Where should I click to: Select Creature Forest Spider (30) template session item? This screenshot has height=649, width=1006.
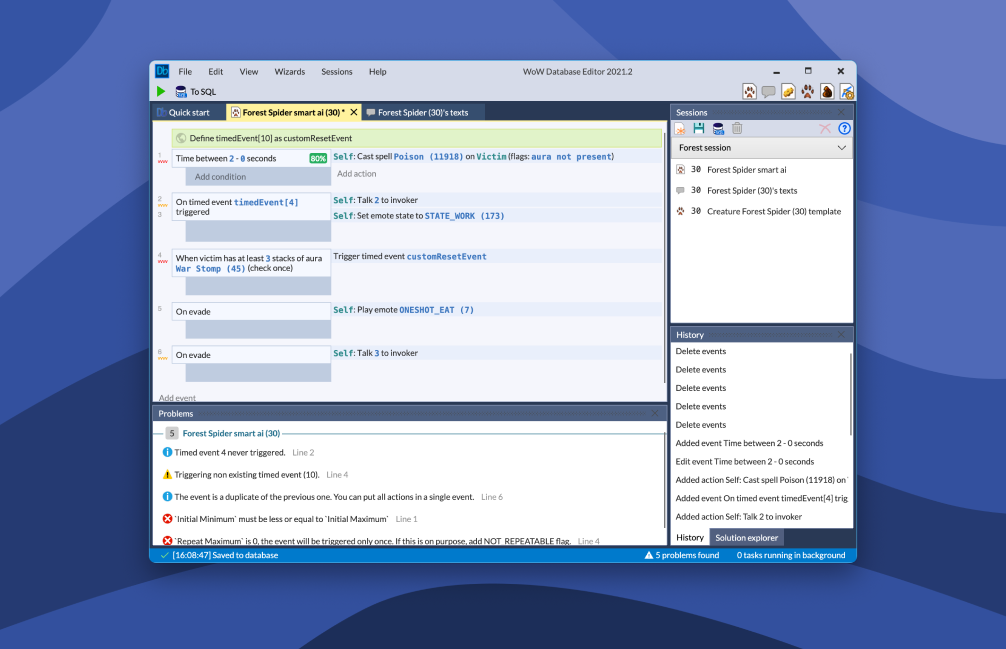(x=773, y=211)
